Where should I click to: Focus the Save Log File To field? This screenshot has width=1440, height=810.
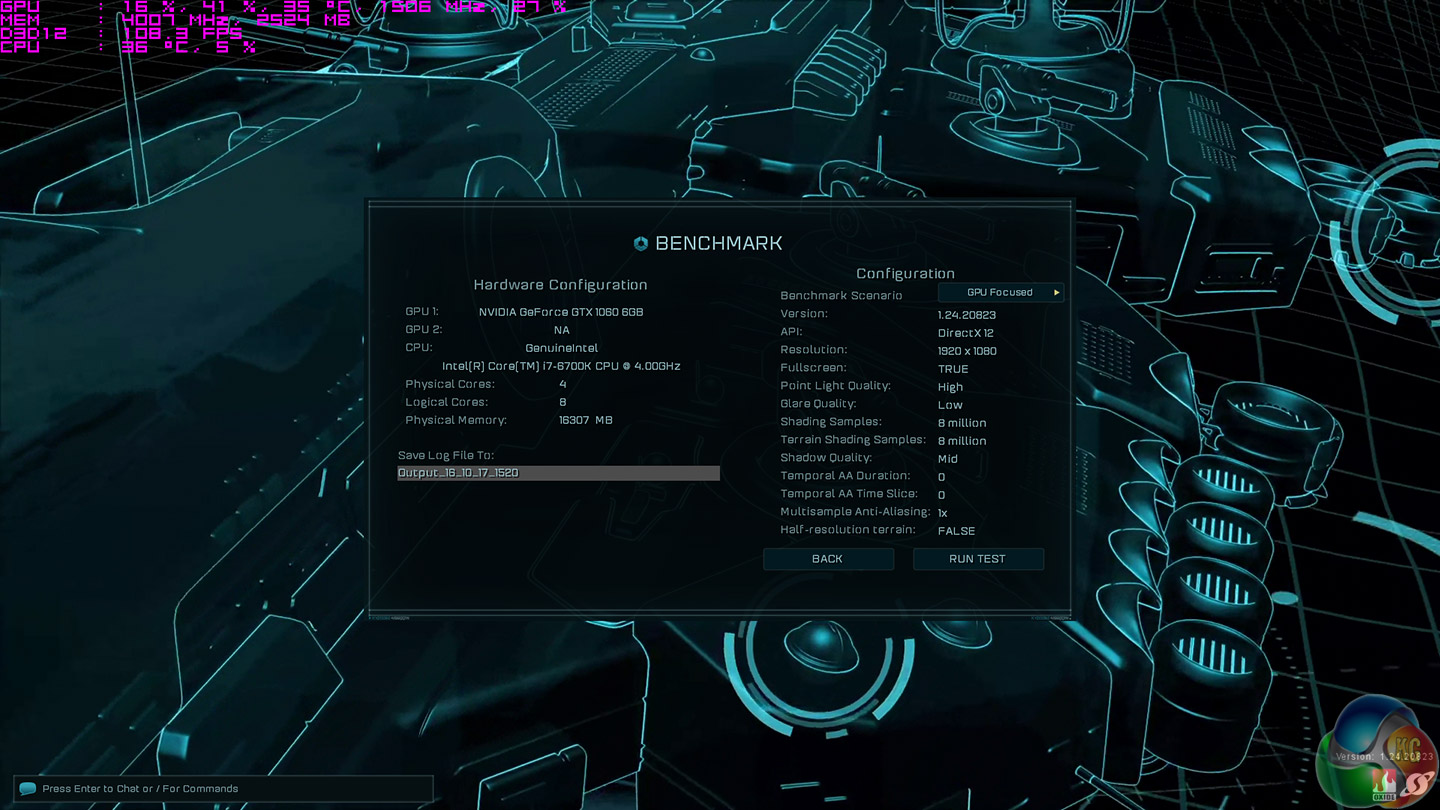pos(558,473)
